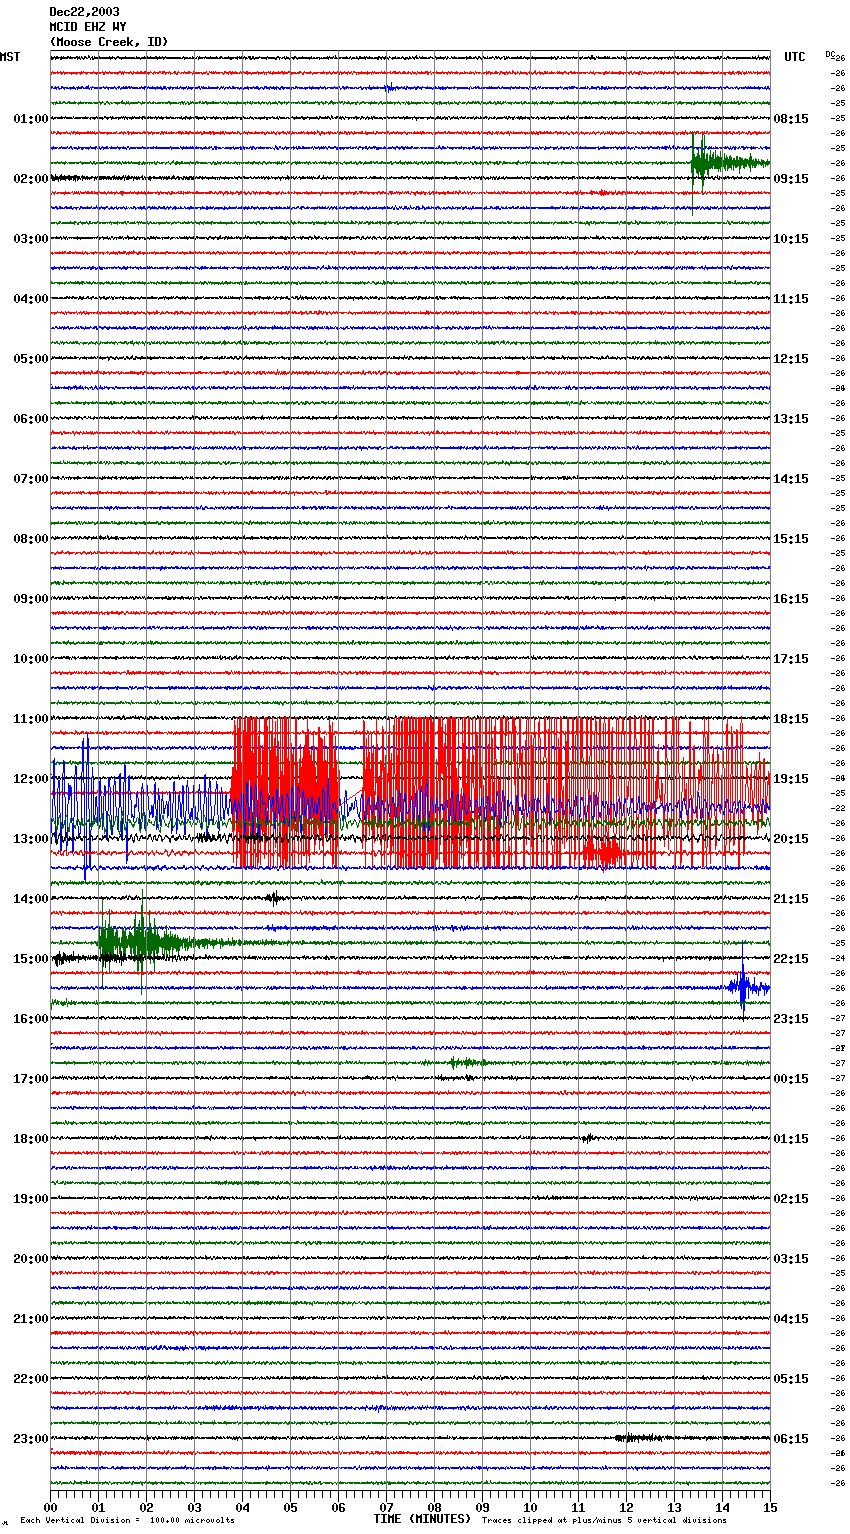Select the 20:00 MST row label
This screenshot has height=1534, width=850.
click(31, 1259)
